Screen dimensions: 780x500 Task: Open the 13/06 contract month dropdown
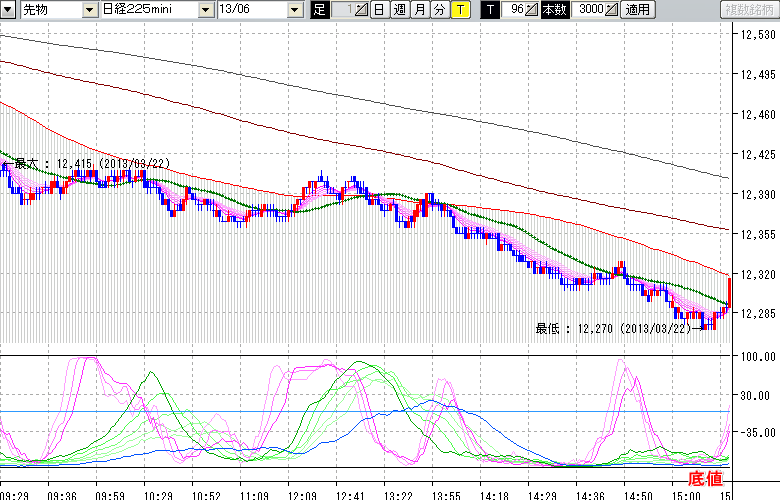pyautogui.click(x=294, y=10)
